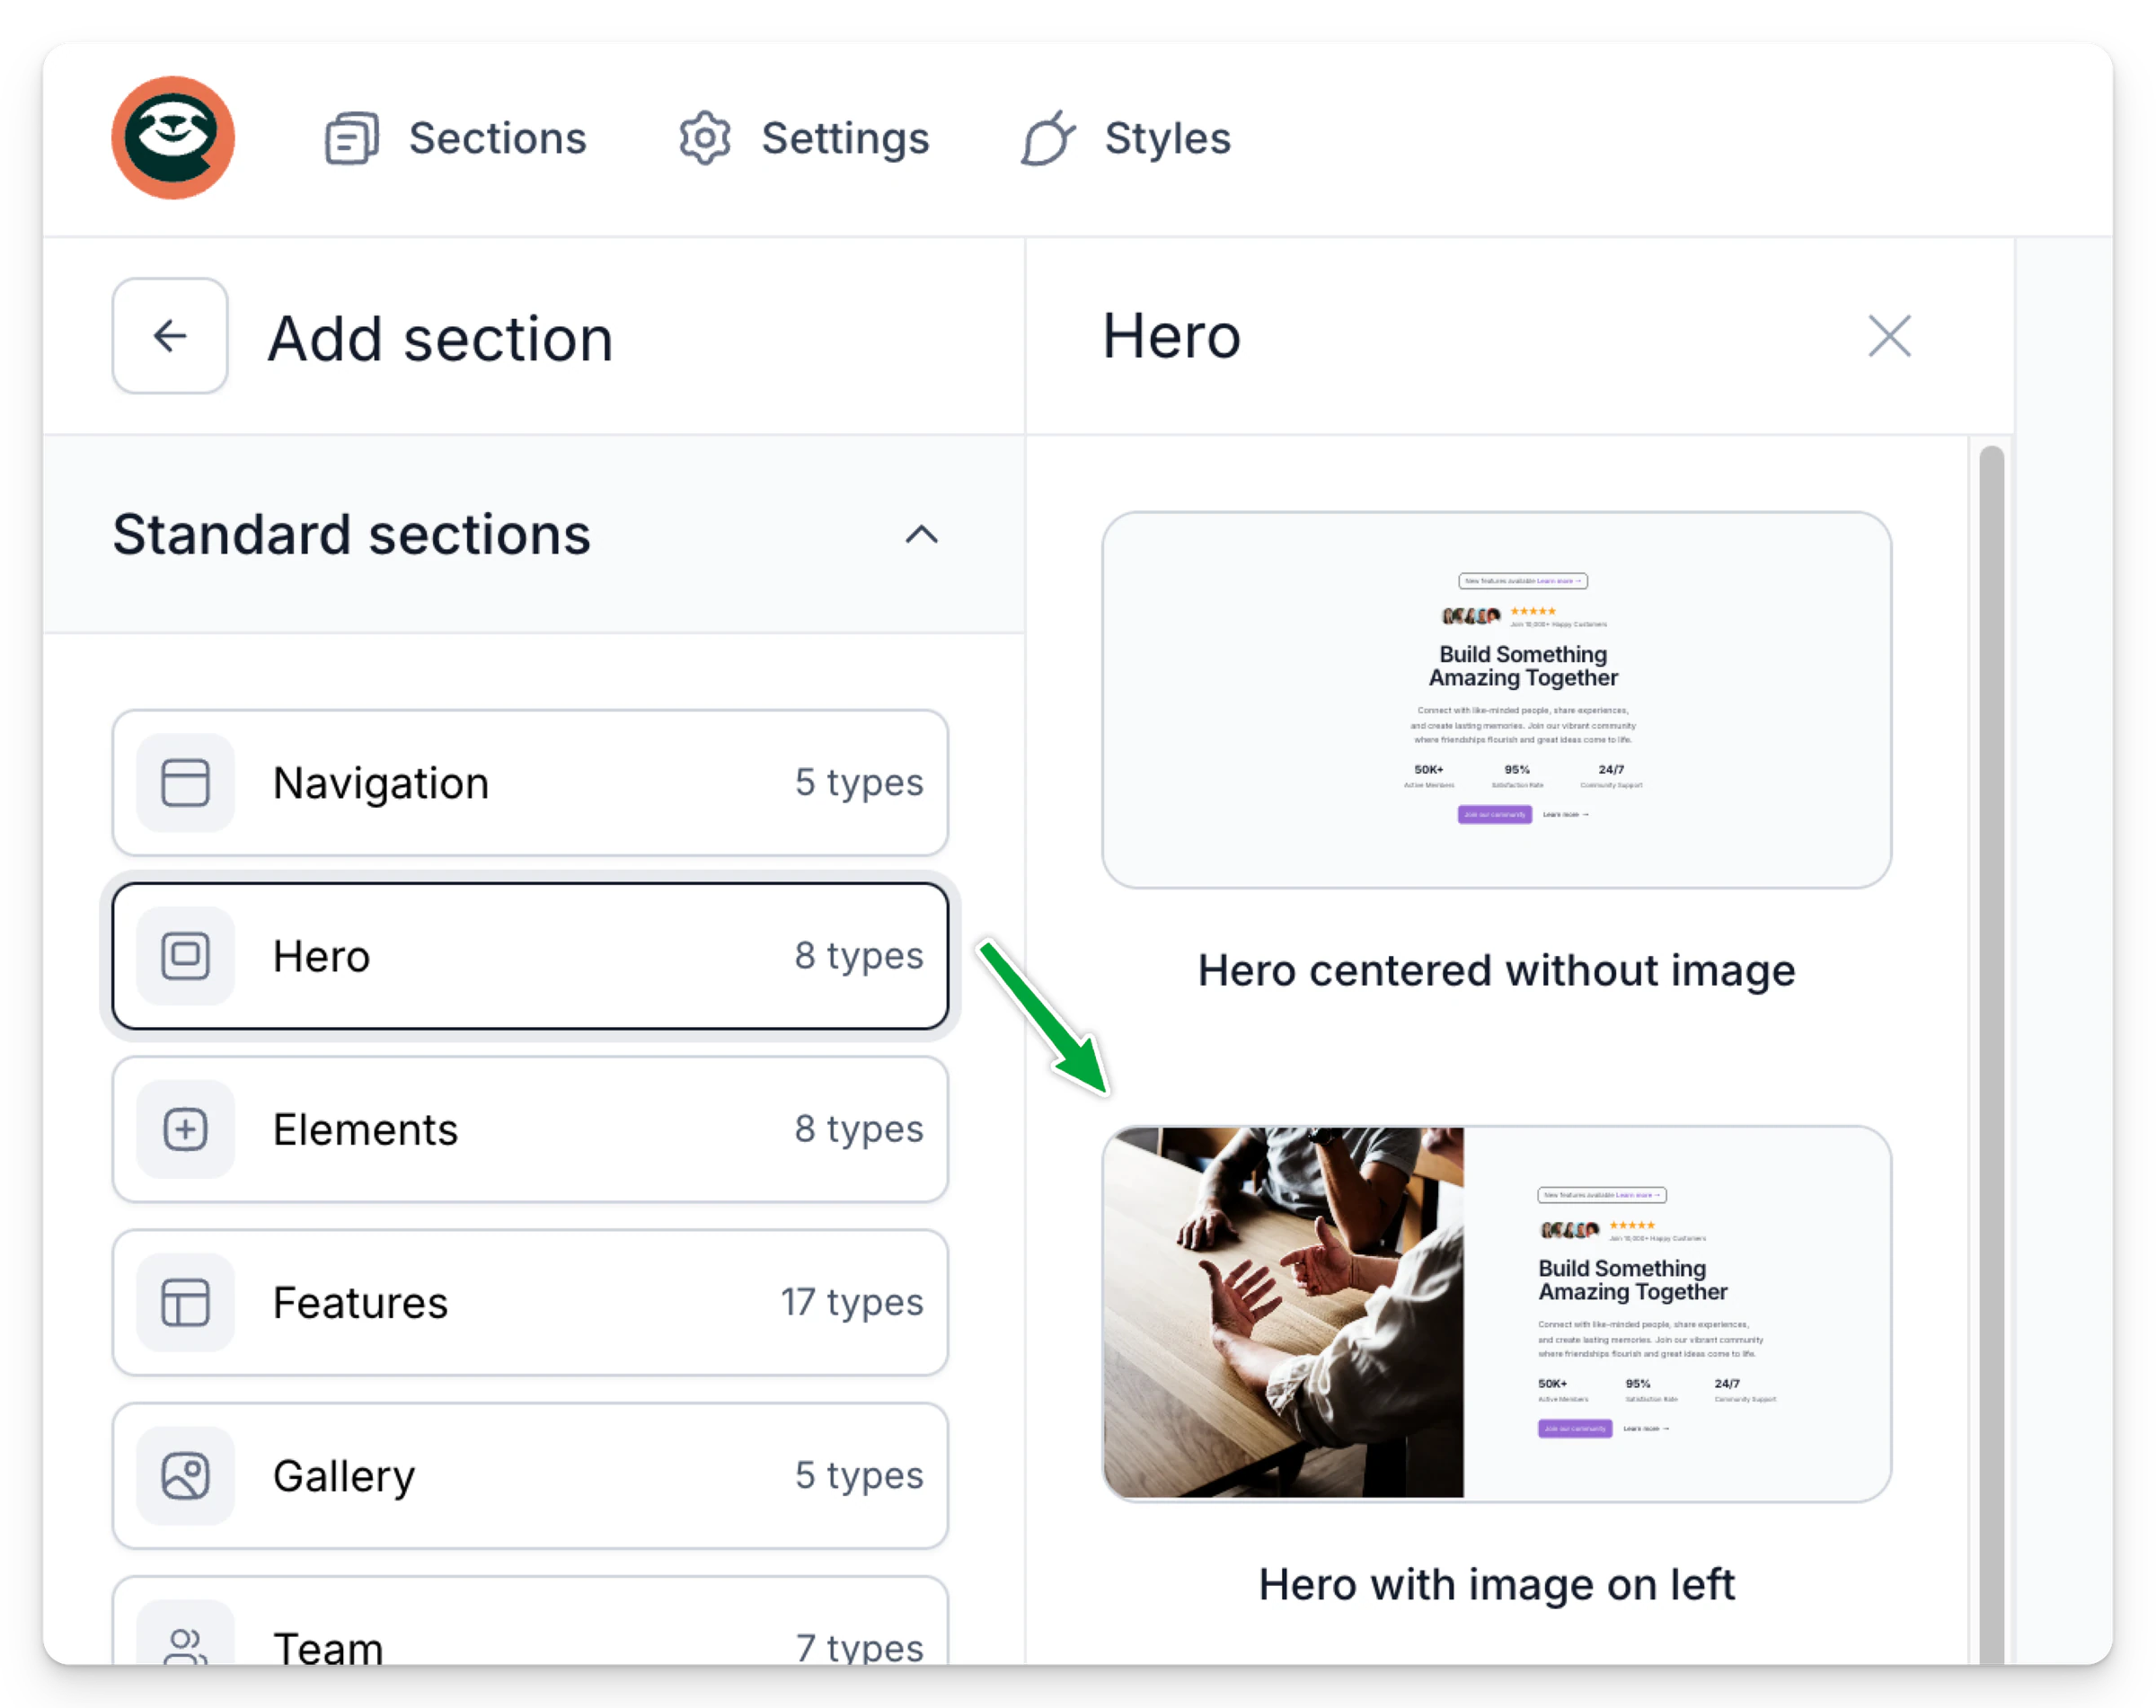Close the Hero panel
Screen dimensions: 2156x1708
tap(1889, 336)
